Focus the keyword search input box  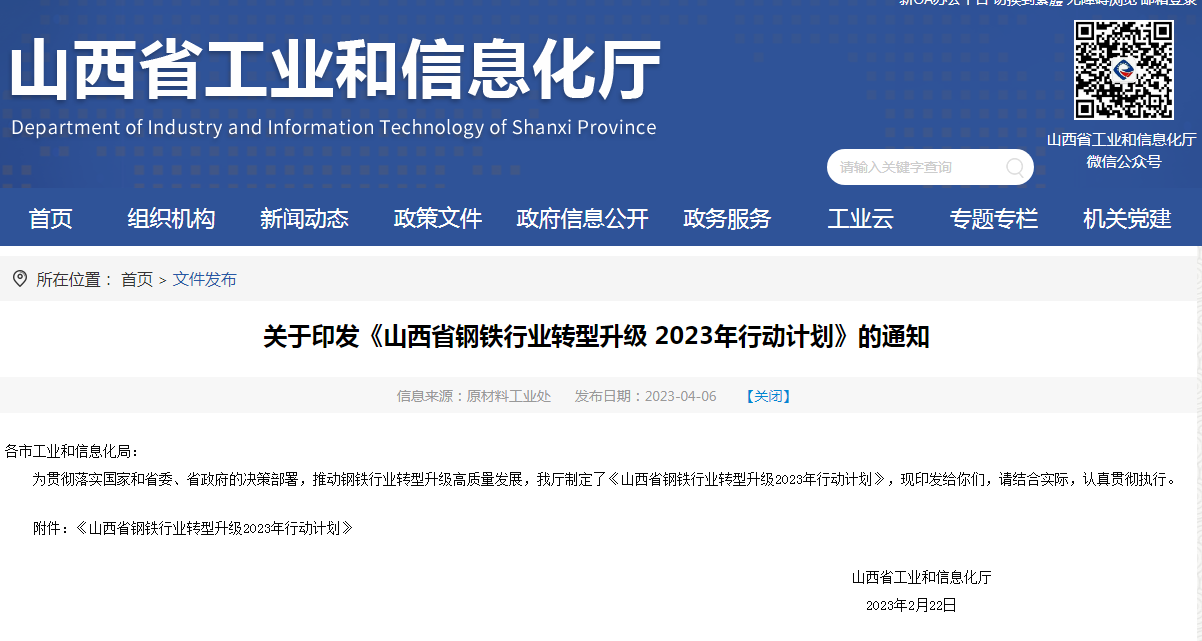[915, 167]
